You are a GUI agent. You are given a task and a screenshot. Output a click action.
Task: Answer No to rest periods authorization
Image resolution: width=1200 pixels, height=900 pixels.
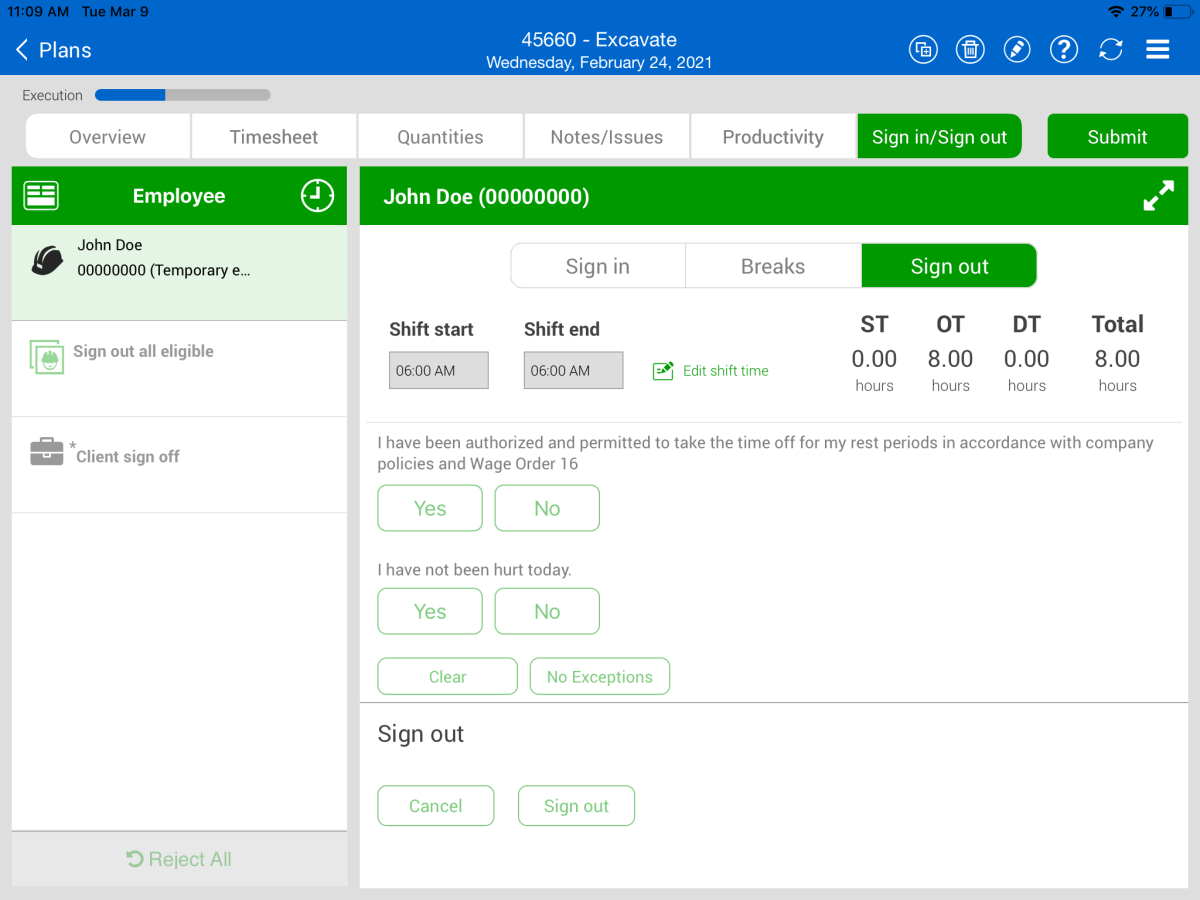547,508
